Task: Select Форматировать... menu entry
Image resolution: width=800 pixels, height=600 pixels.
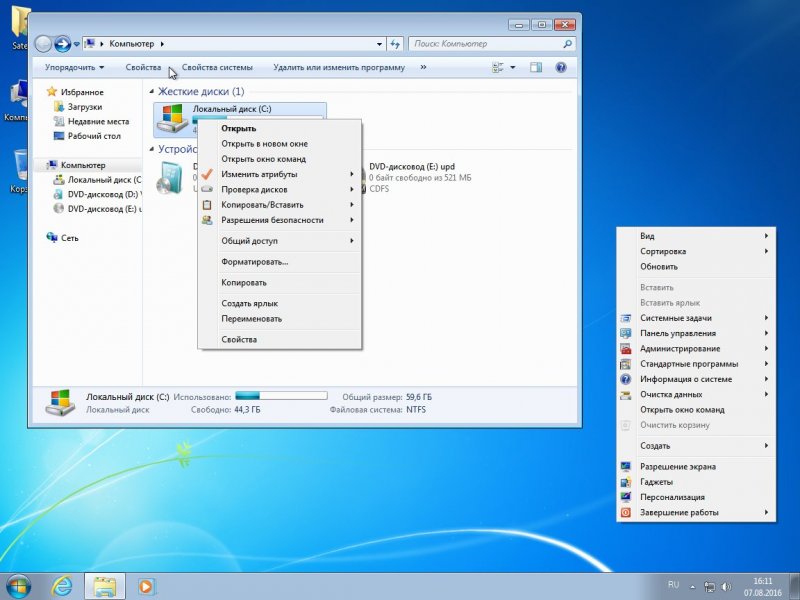Action: pyautogui.click(x=280, y=262)
